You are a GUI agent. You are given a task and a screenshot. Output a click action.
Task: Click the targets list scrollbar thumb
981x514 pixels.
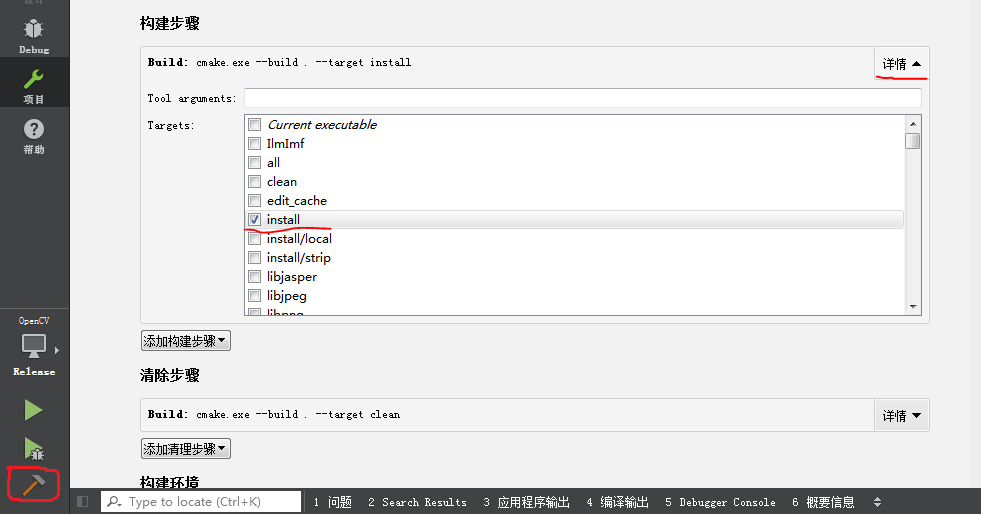(913, 141)
